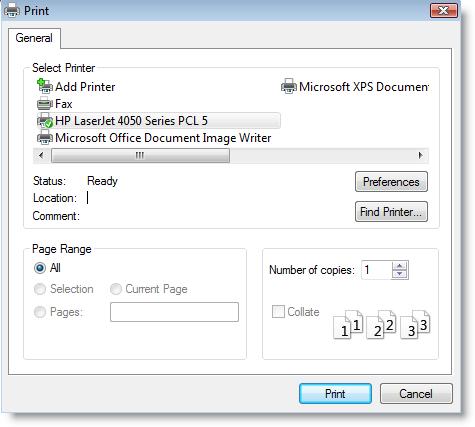Choose the Fax printer icon
475x427 pixels.
(x=45, y=104)
